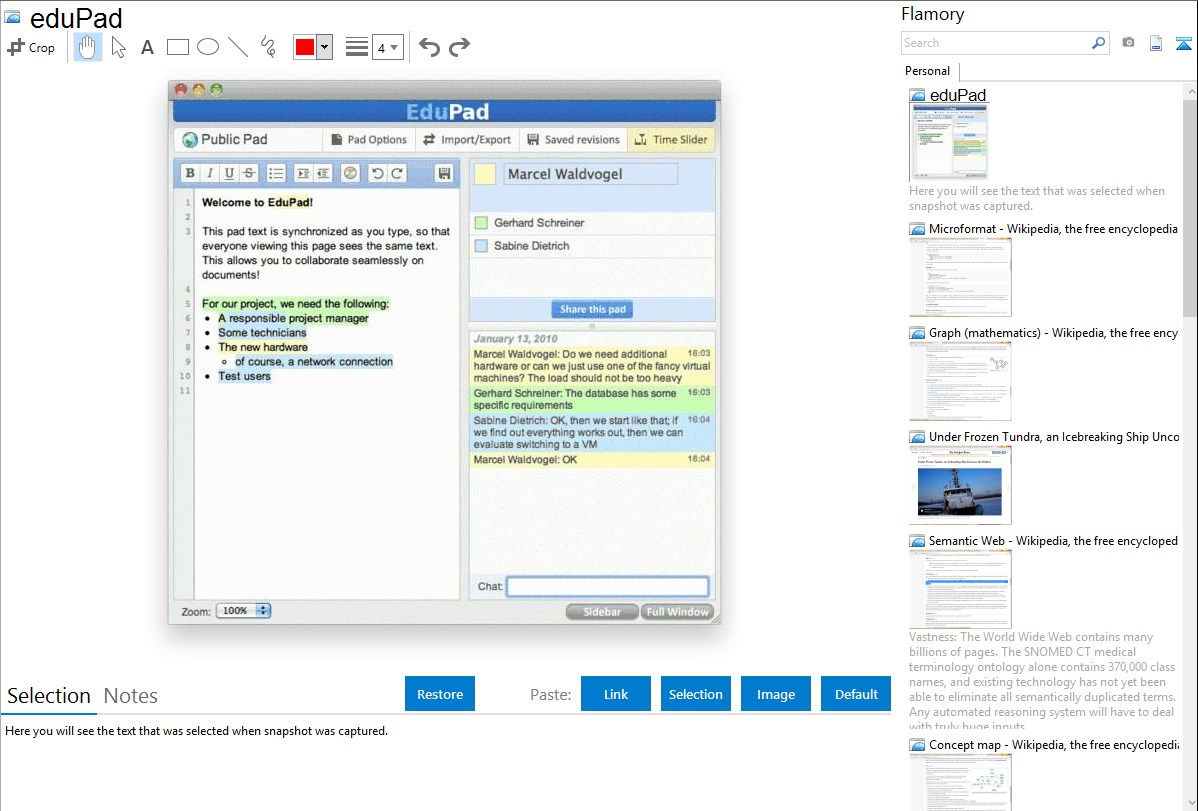1198x811 pixels.
Task: Click the Flamory search field
Action: pyautogui.click(x=995, y=43)
